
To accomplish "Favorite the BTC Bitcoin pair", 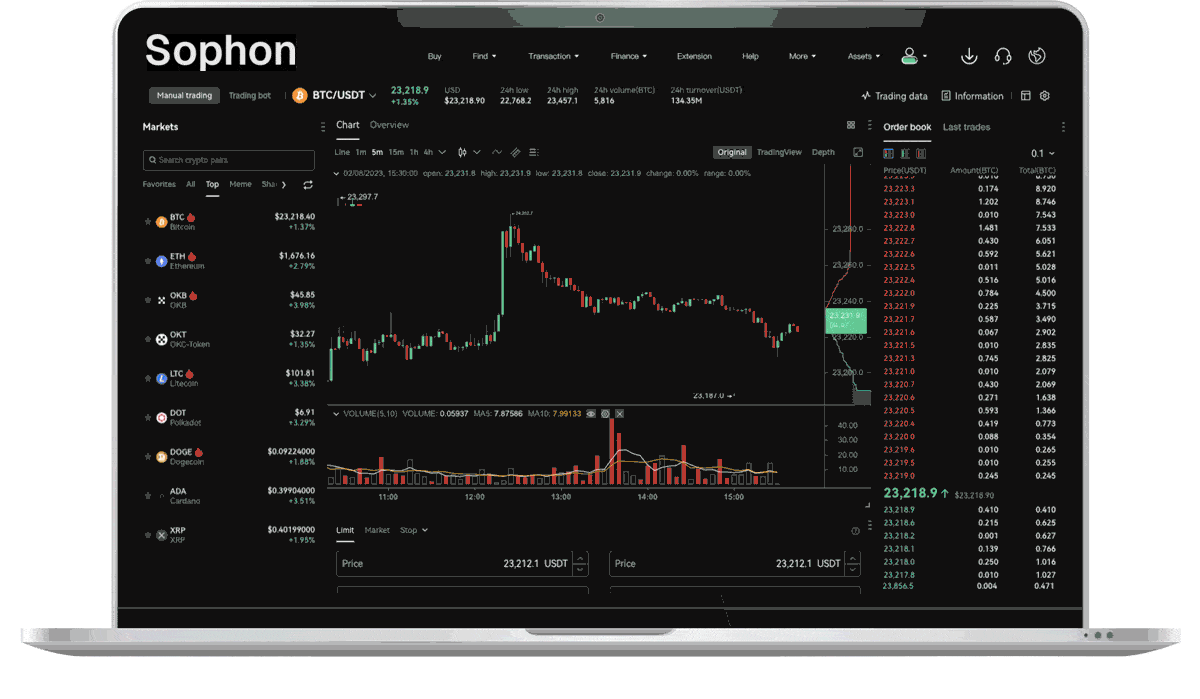I will [x=149, y=221].
